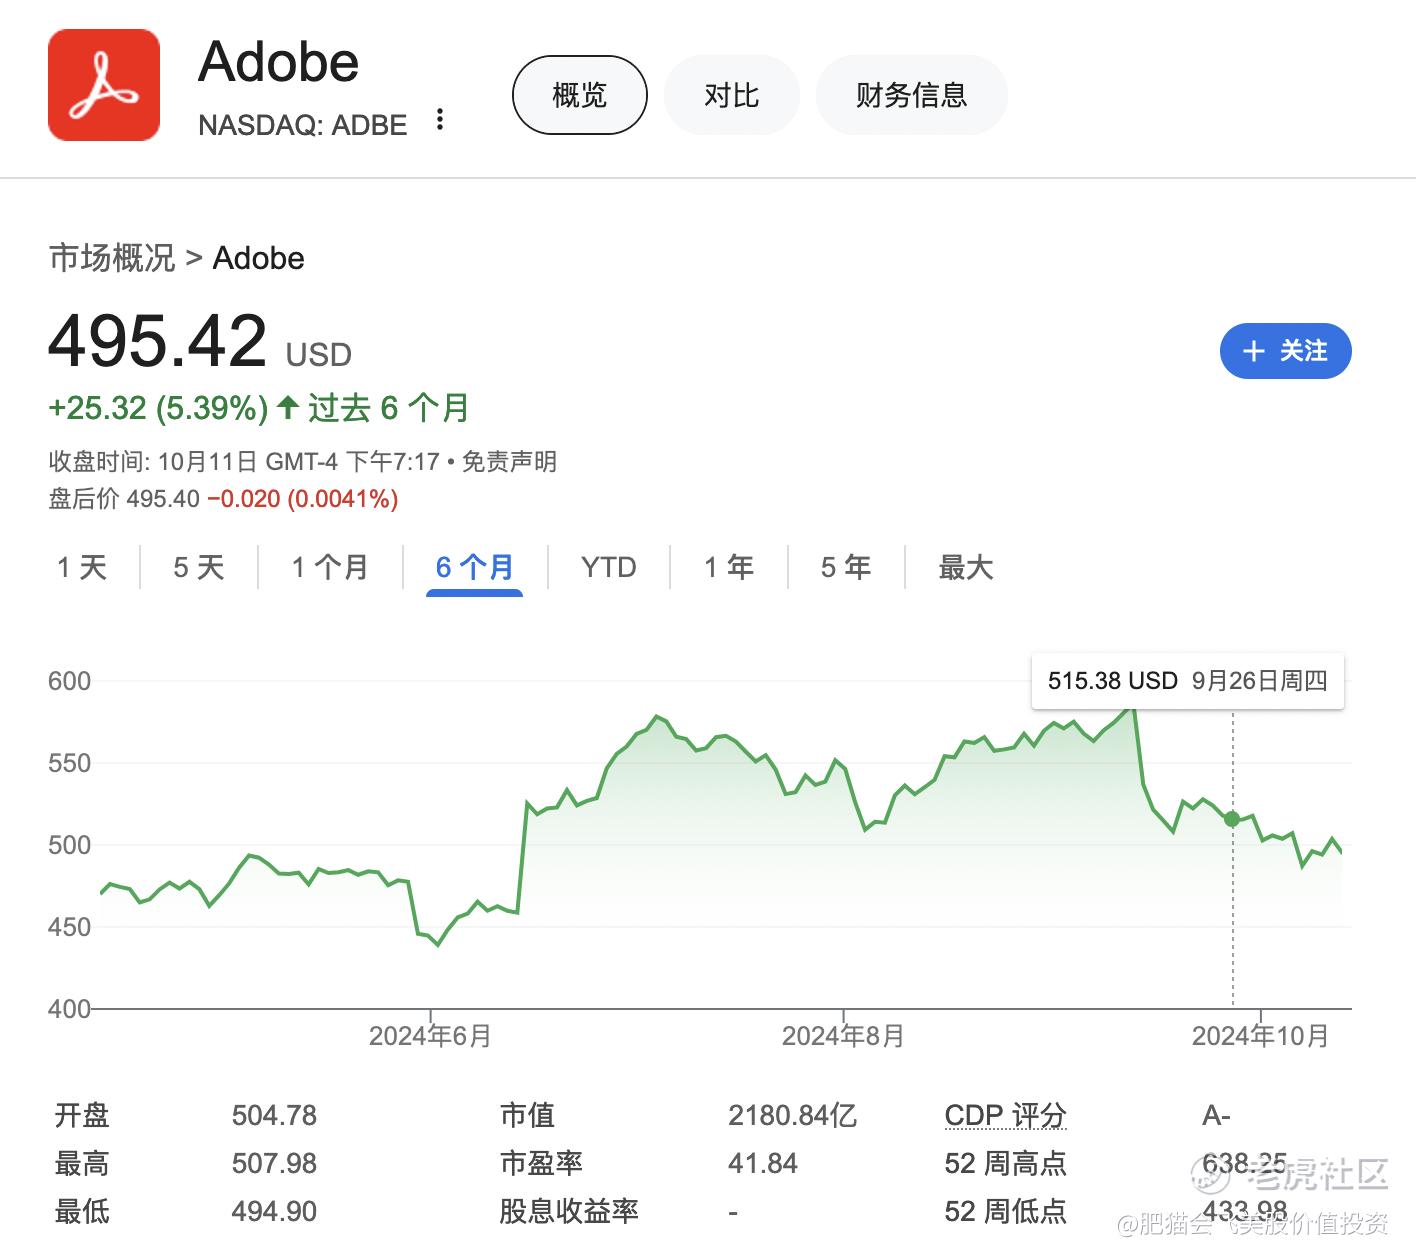This screenshot has height=1256, width=1416.
Task: Click the chart point marker for 9月26日
Action: [1232, 819]
